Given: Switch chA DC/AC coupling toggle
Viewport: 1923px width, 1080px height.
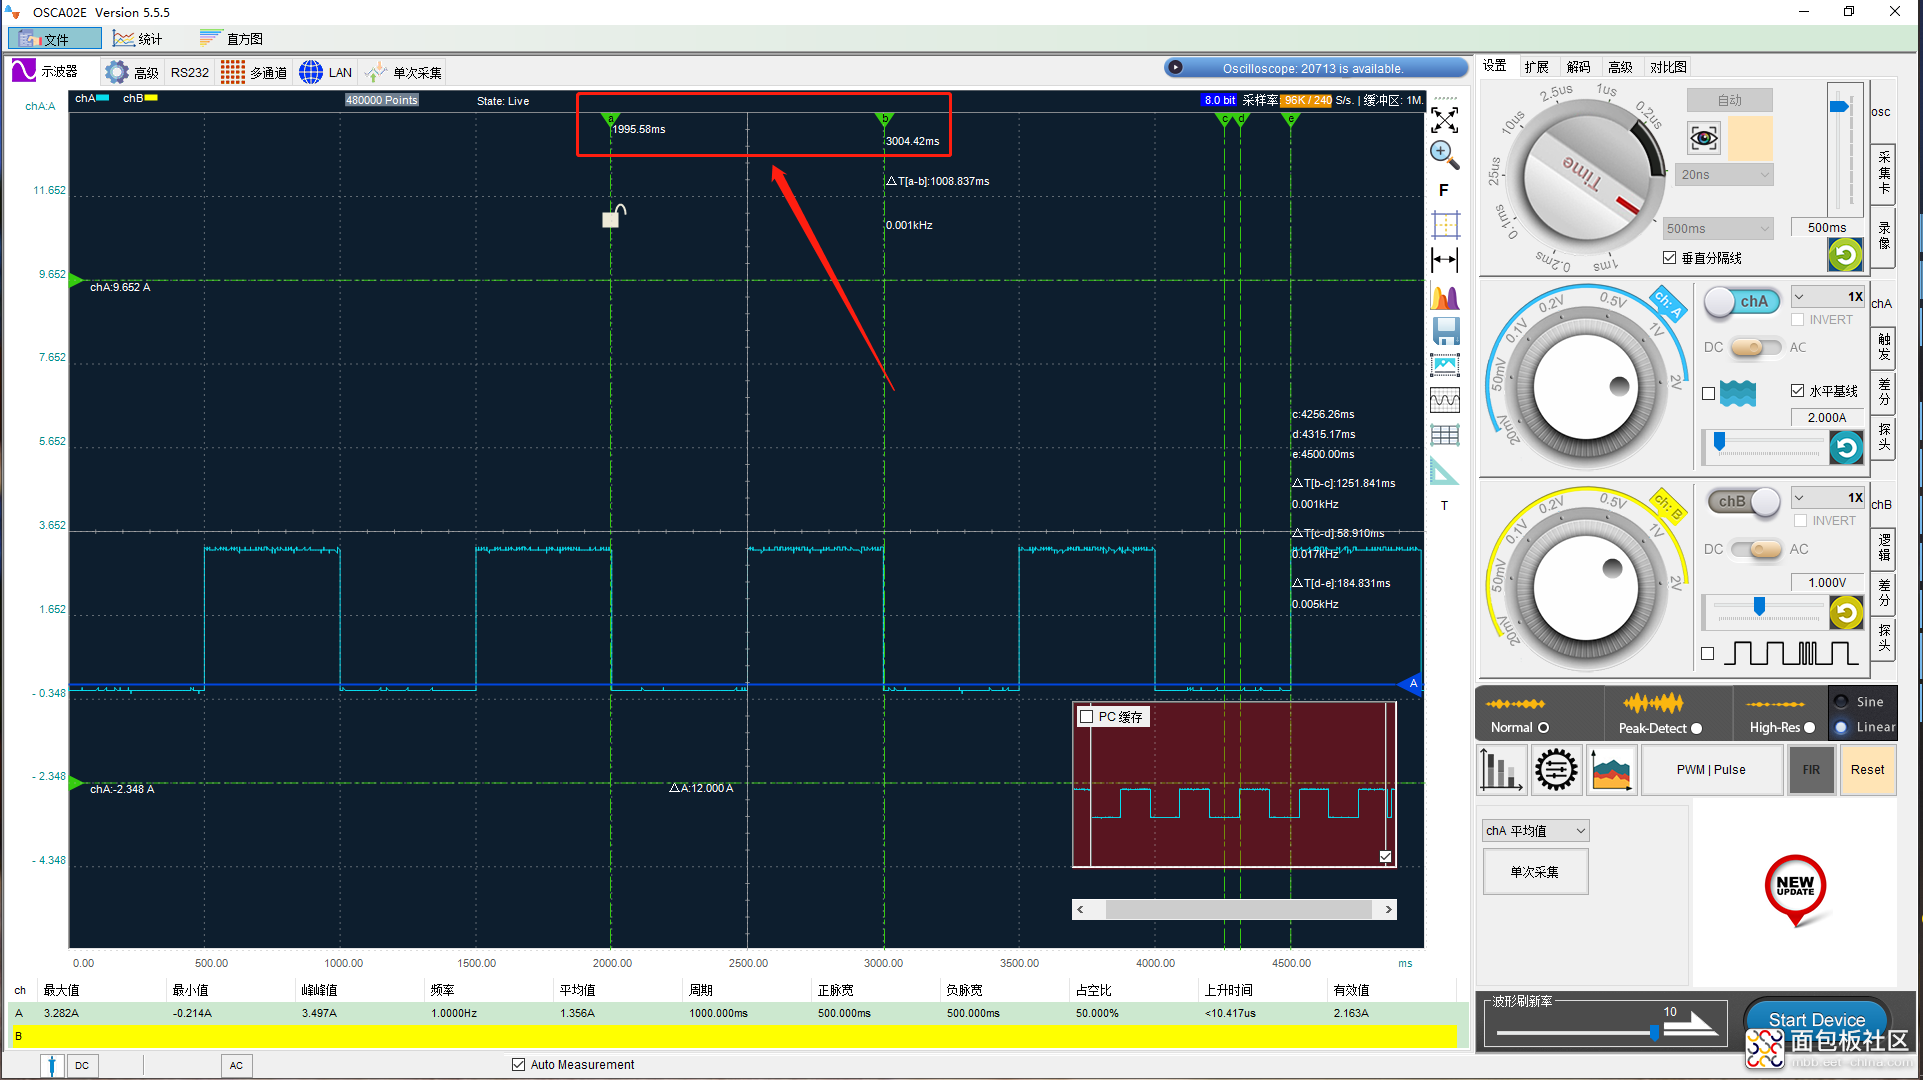Looking at the screenshot, I should (1756, 347).
